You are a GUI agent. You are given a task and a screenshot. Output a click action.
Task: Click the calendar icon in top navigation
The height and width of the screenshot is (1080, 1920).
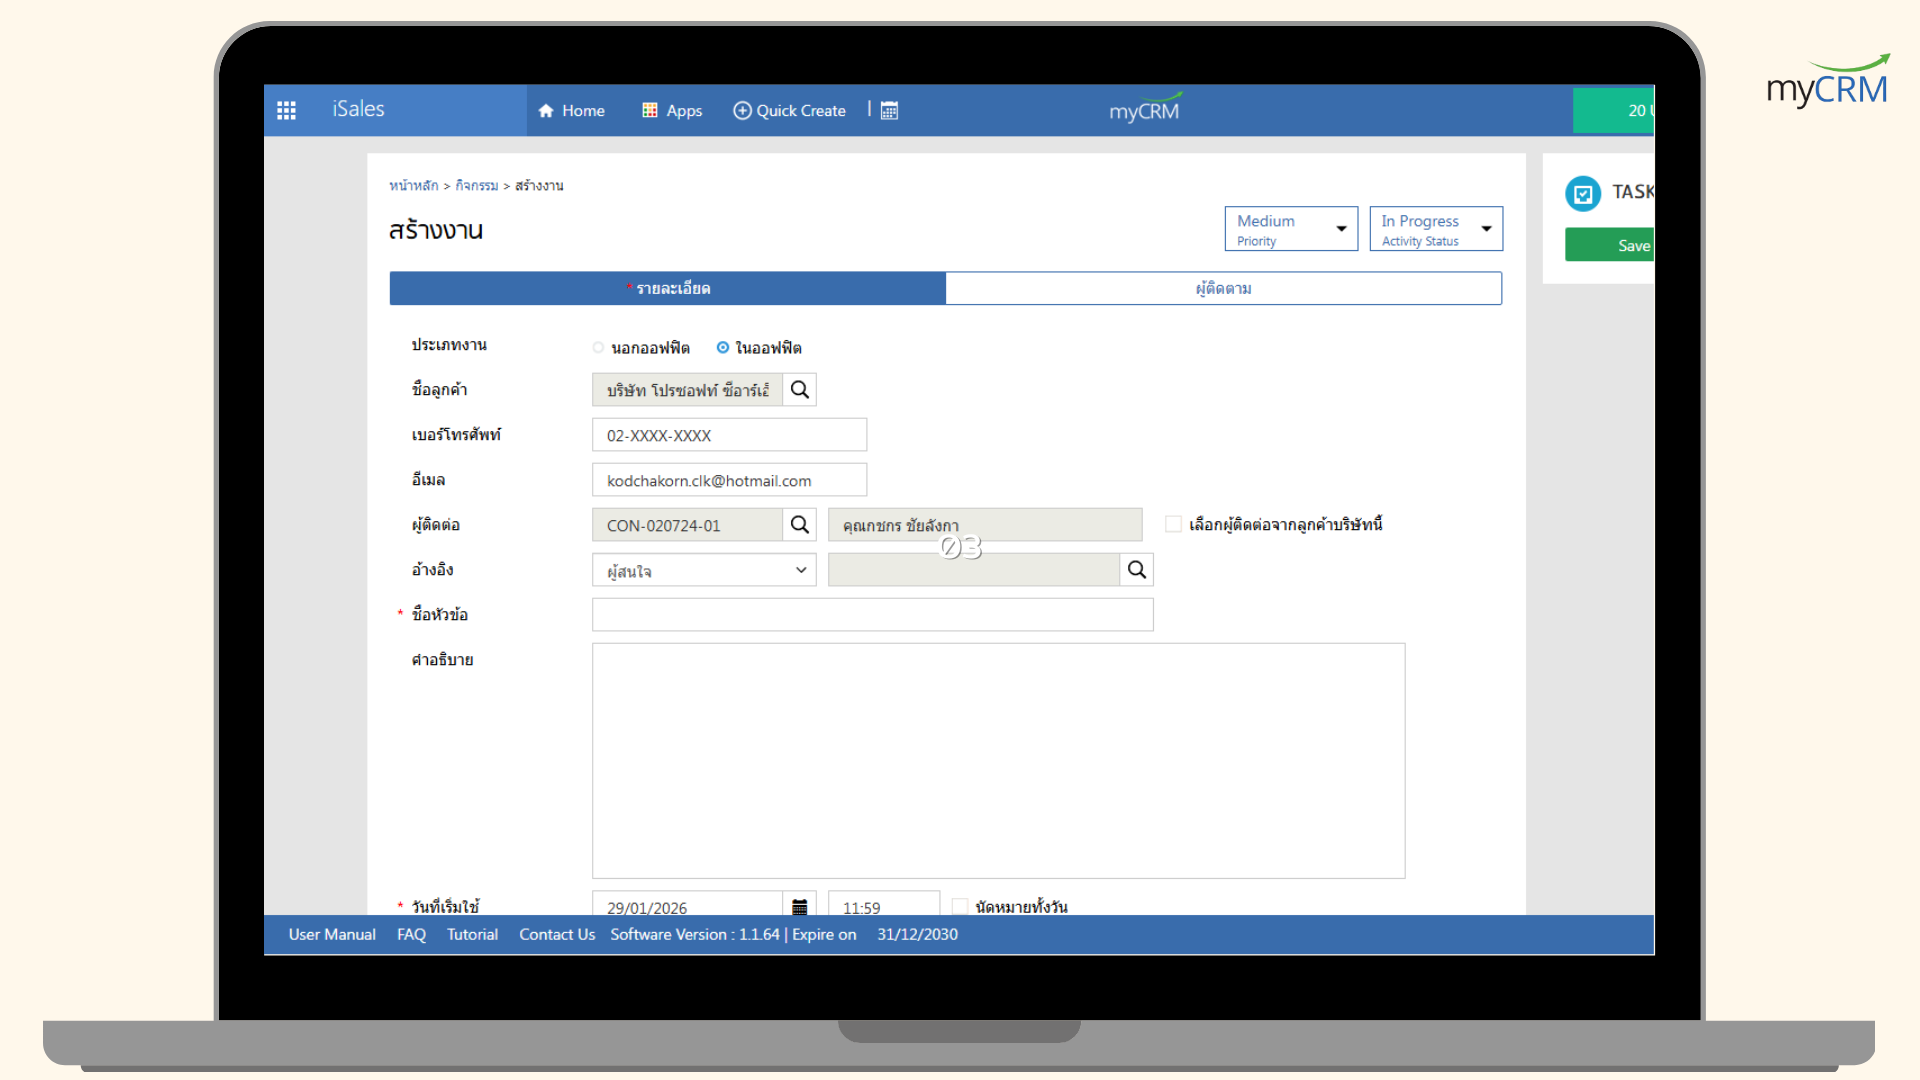(889, 110)
